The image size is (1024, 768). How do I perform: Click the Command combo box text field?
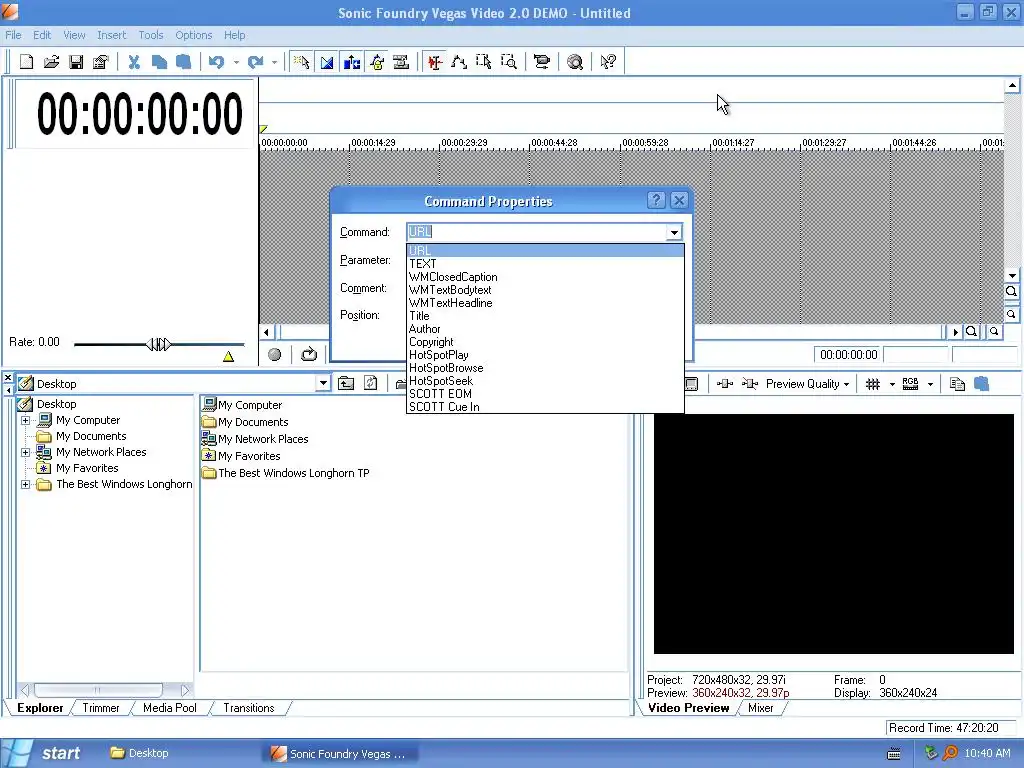pyautogui.click(x=537, y=232)
